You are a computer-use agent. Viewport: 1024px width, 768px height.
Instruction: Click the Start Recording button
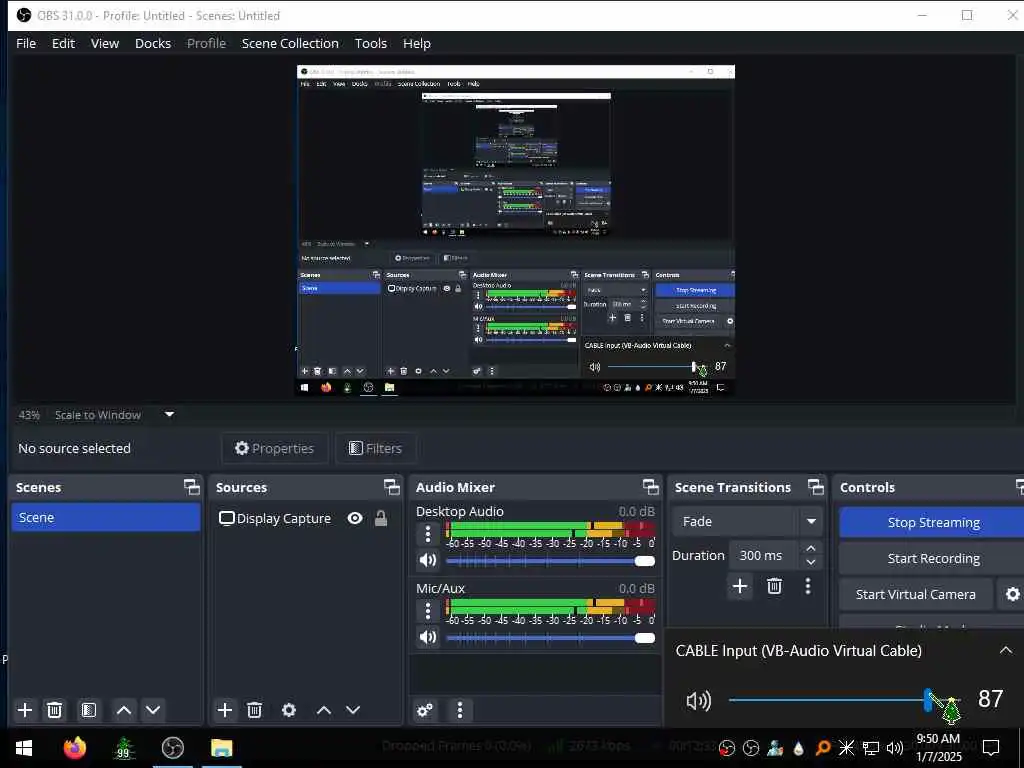933,558
